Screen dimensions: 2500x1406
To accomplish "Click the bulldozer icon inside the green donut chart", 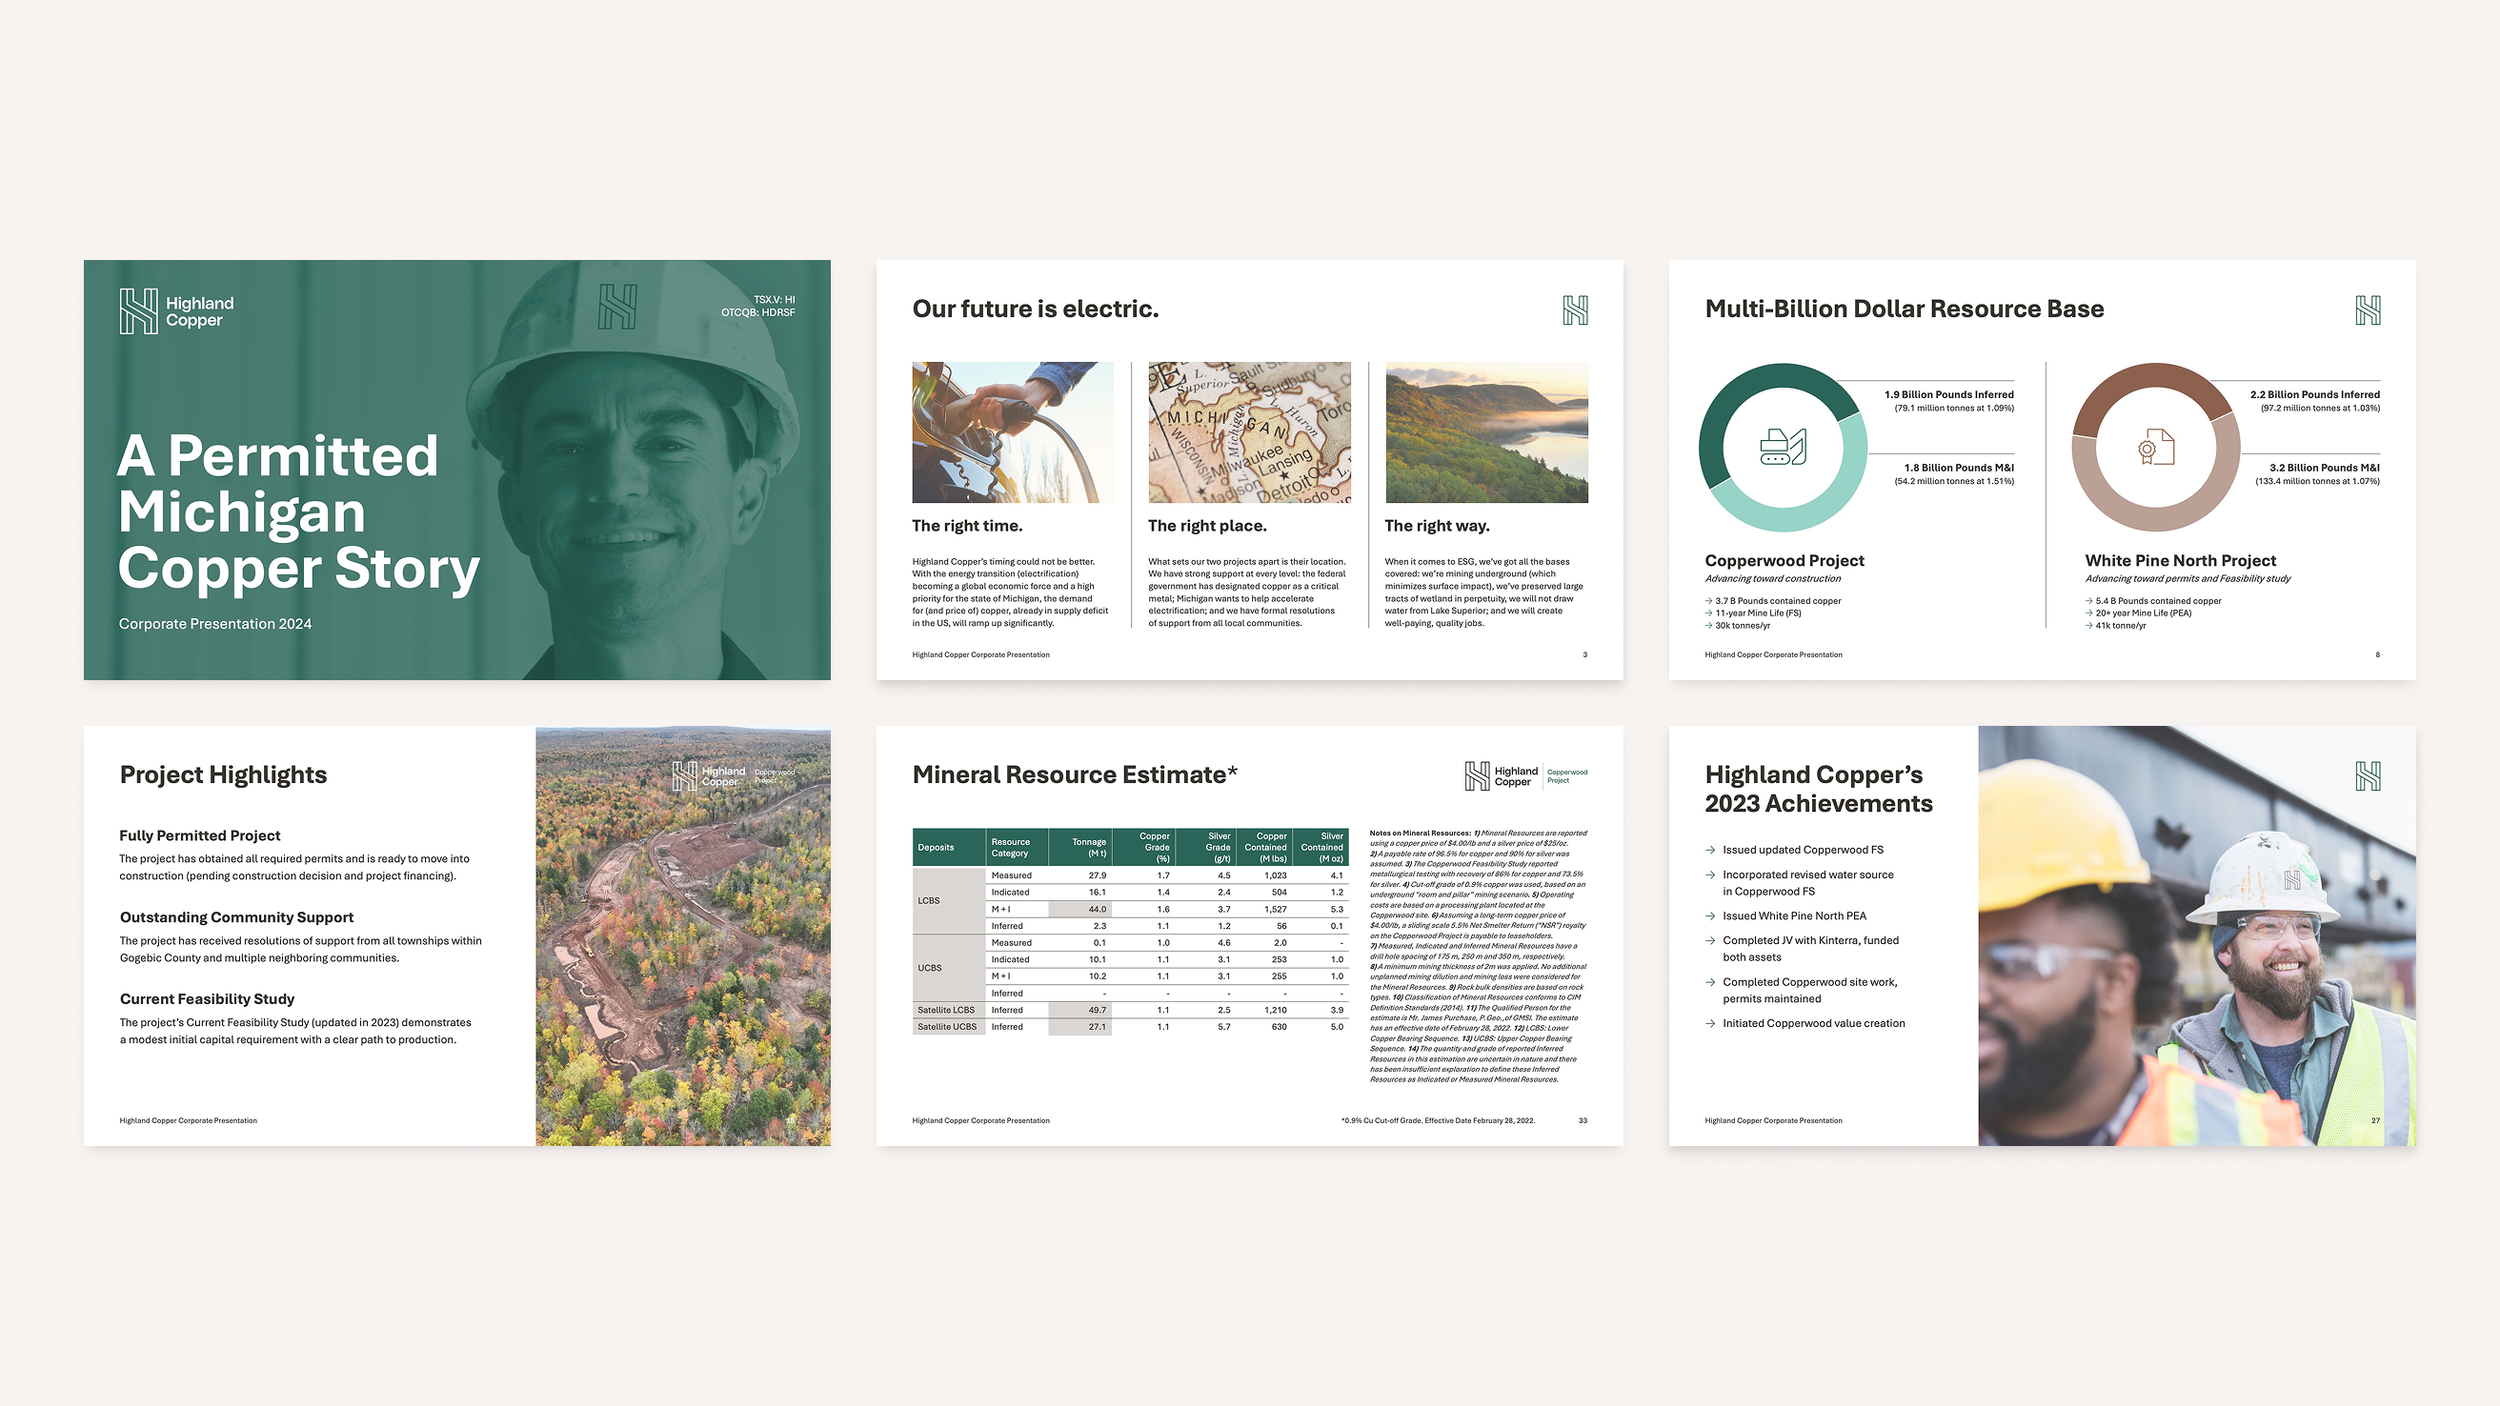I will pyautogui.click(x=1783, y=446).
